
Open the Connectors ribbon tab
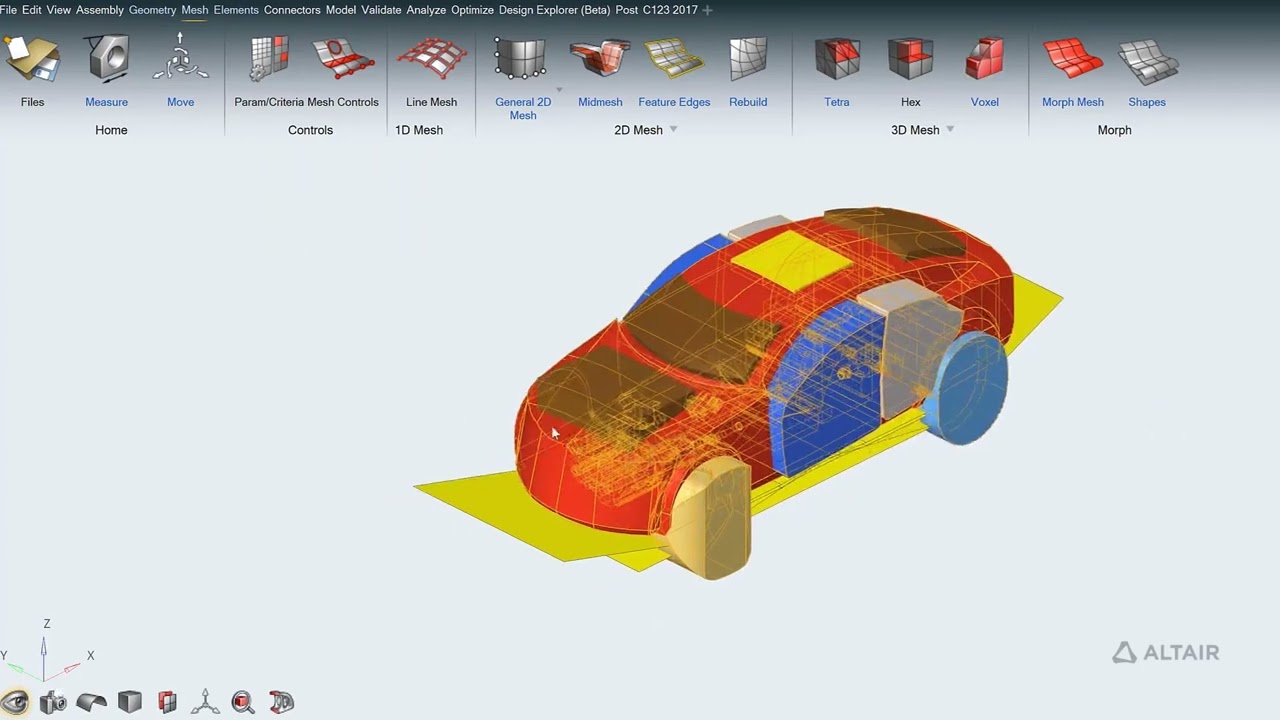point(292,10)
